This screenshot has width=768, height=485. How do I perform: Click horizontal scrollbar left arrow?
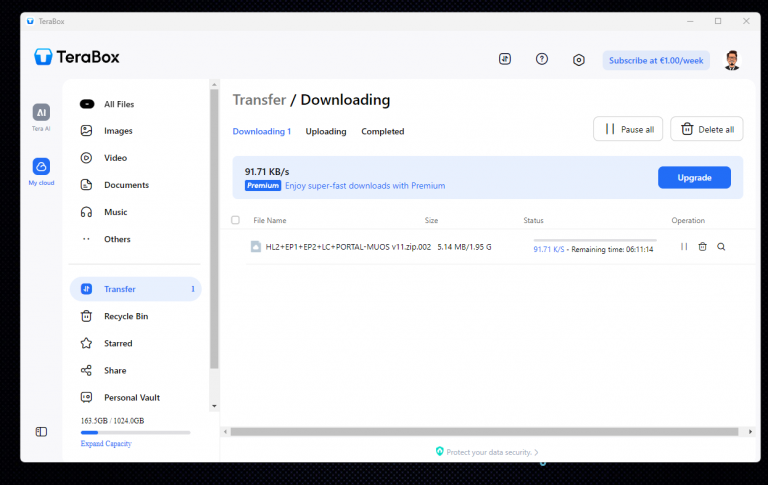click(225, 432)
